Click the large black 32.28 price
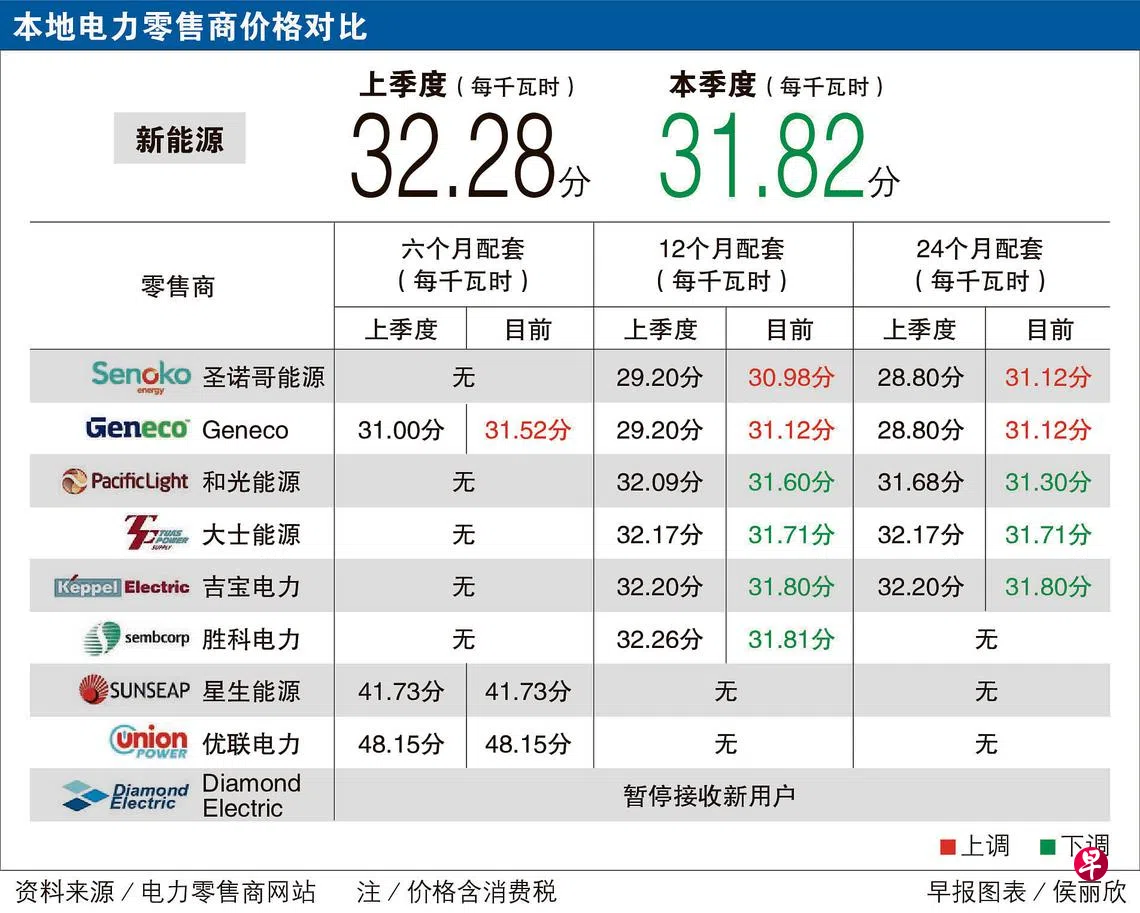Viewport: 1140px width, 913px height. coord(455,155)
